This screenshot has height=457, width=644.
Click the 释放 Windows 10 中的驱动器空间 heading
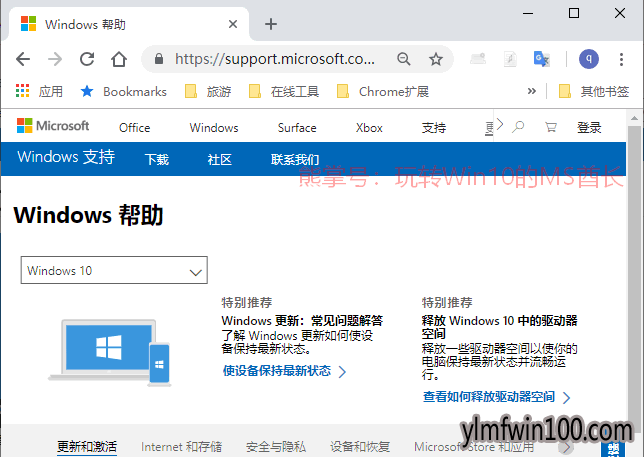[x=499, y=327]
